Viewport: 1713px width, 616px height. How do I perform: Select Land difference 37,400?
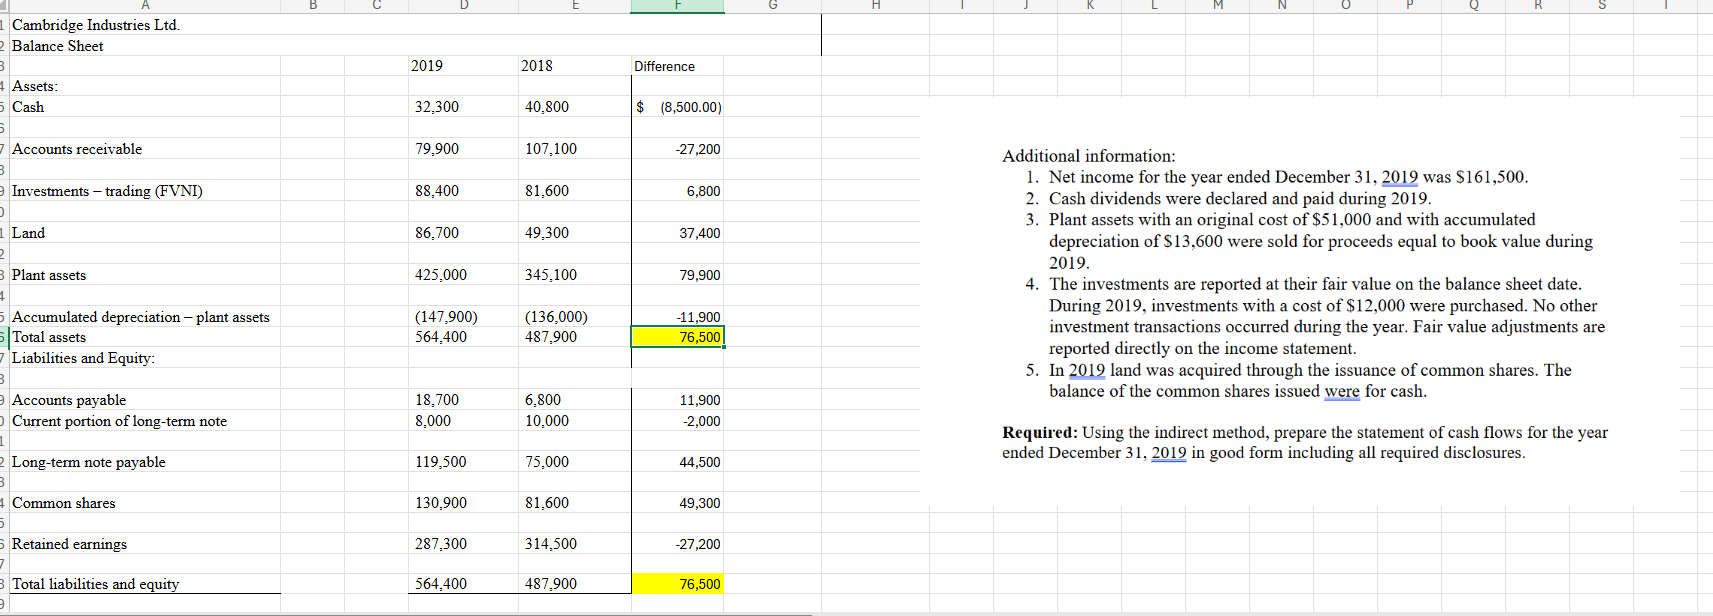tap(700, 233)
